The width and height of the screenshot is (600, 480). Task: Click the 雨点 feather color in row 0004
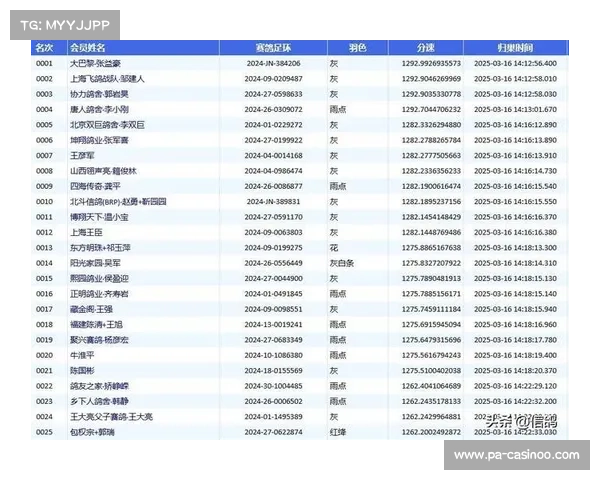(x=338, y=109)
